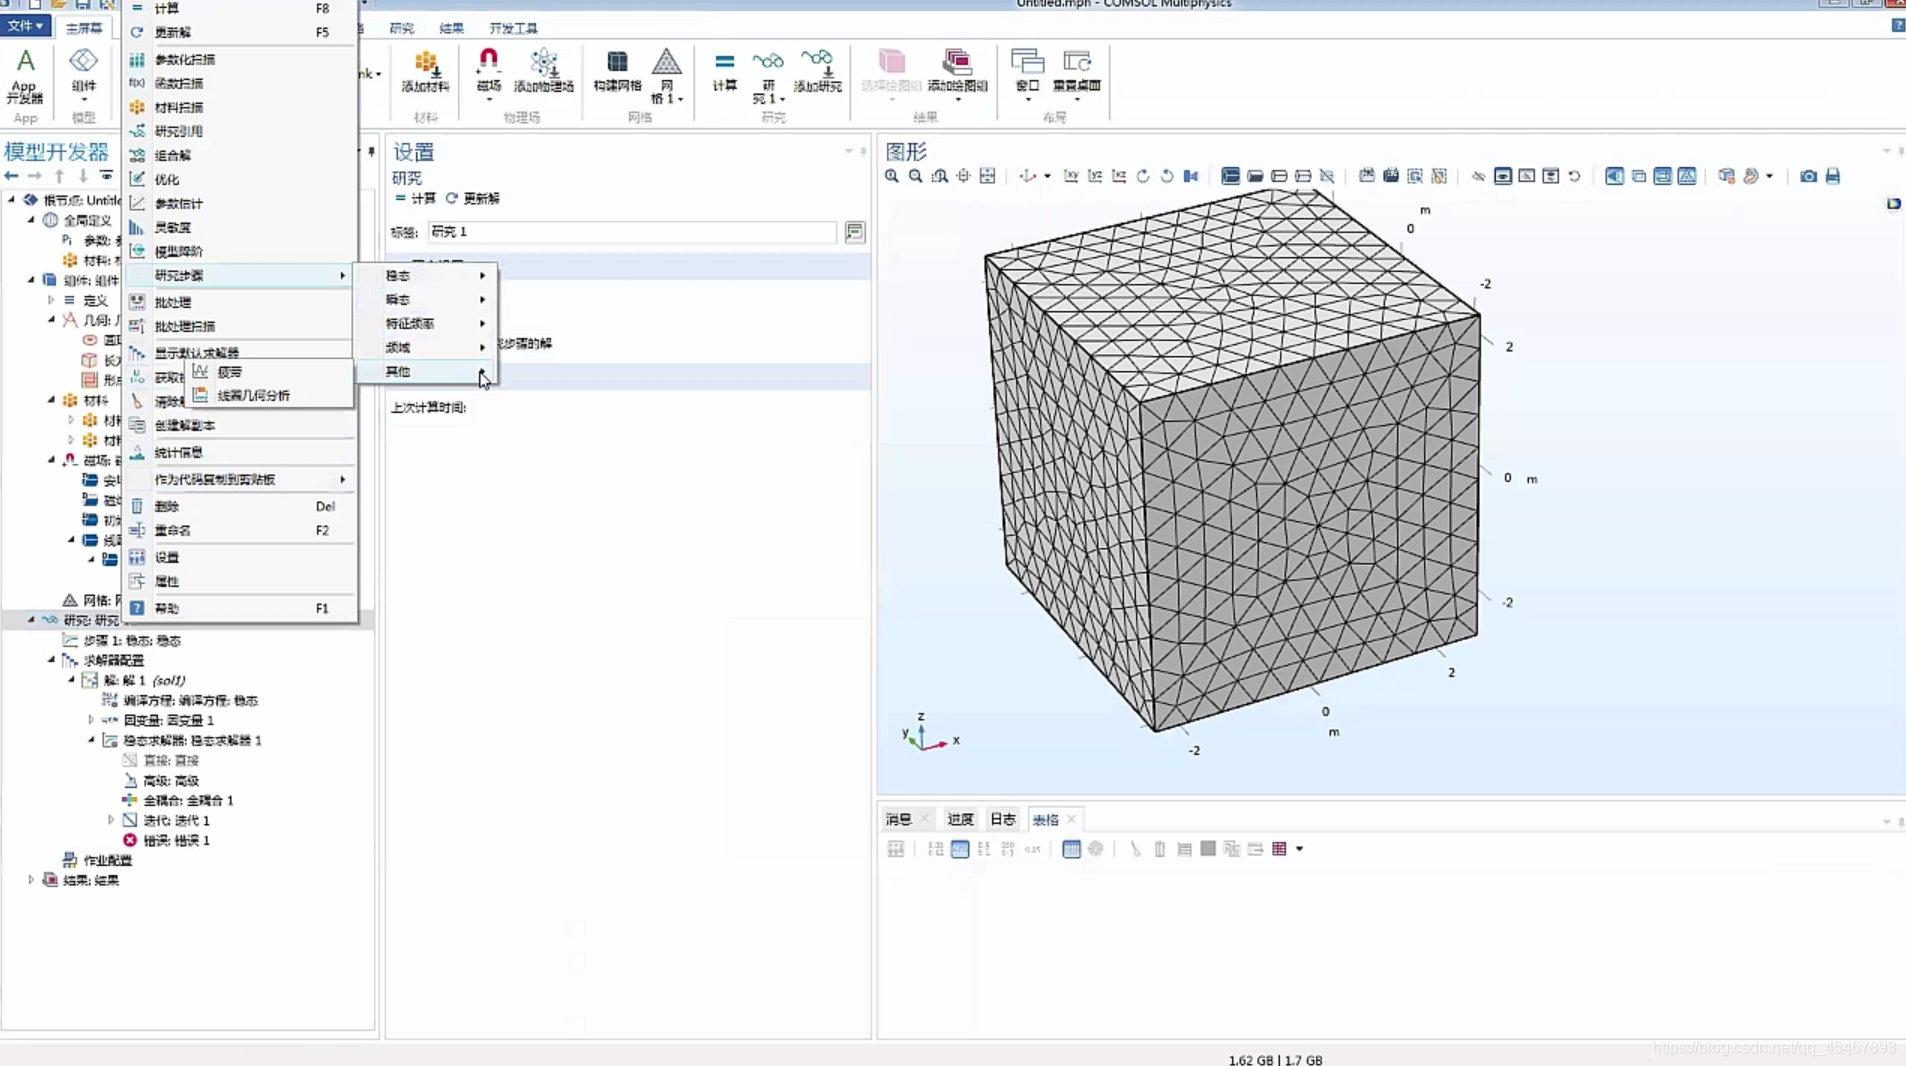Click the back arrow in 模型开发器
The image size is (1906, 1066).
11,176
